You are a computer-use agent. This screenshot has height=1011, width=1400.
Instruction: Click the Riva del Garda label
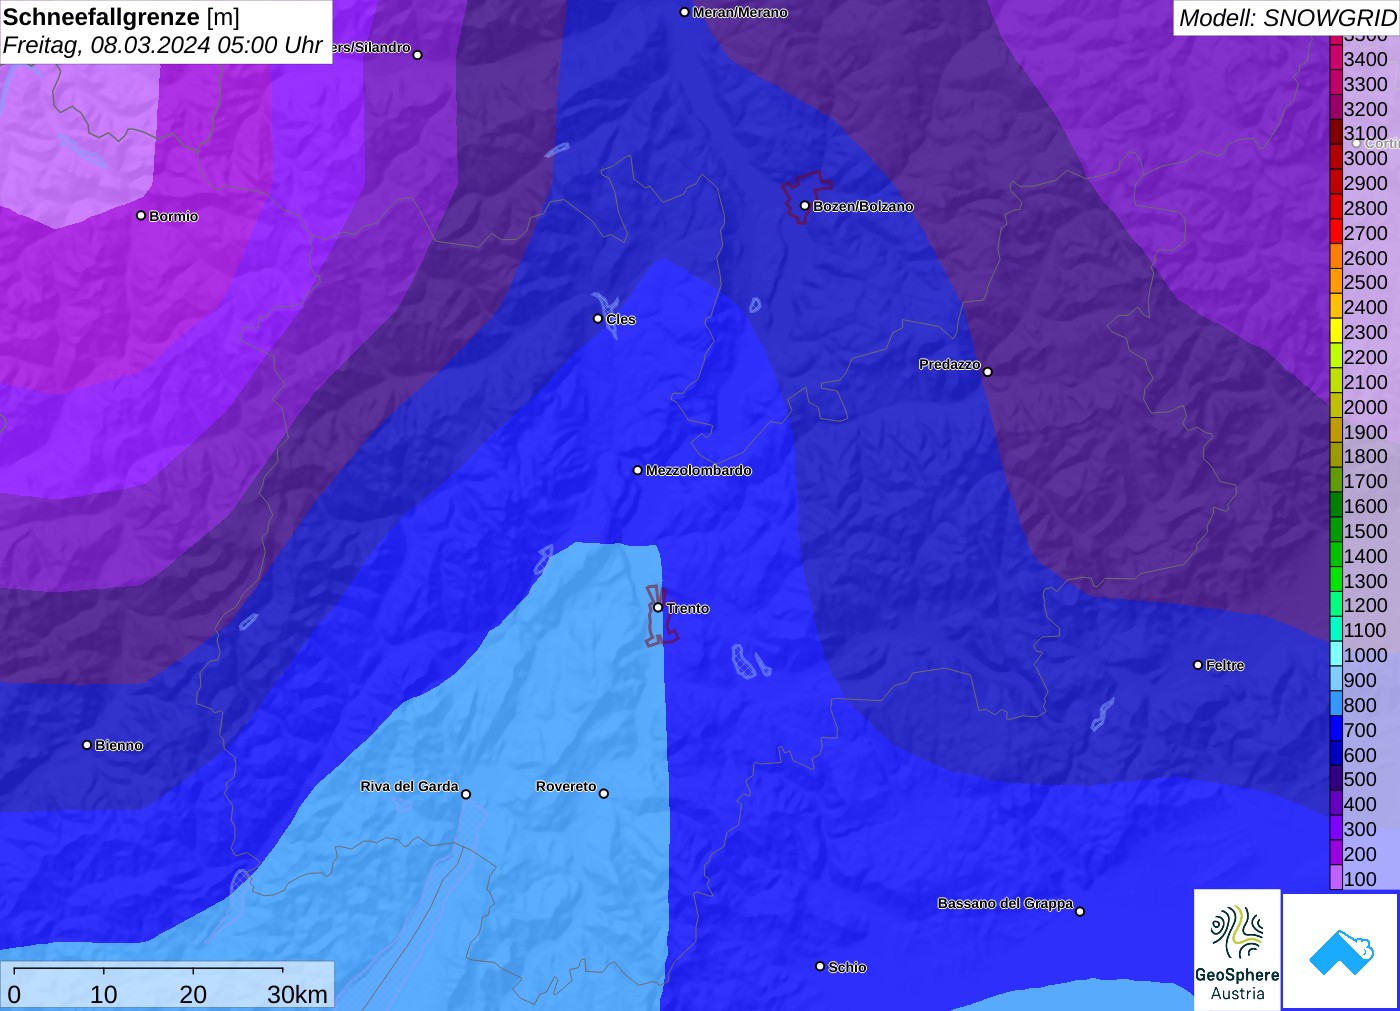pos(409,786)
